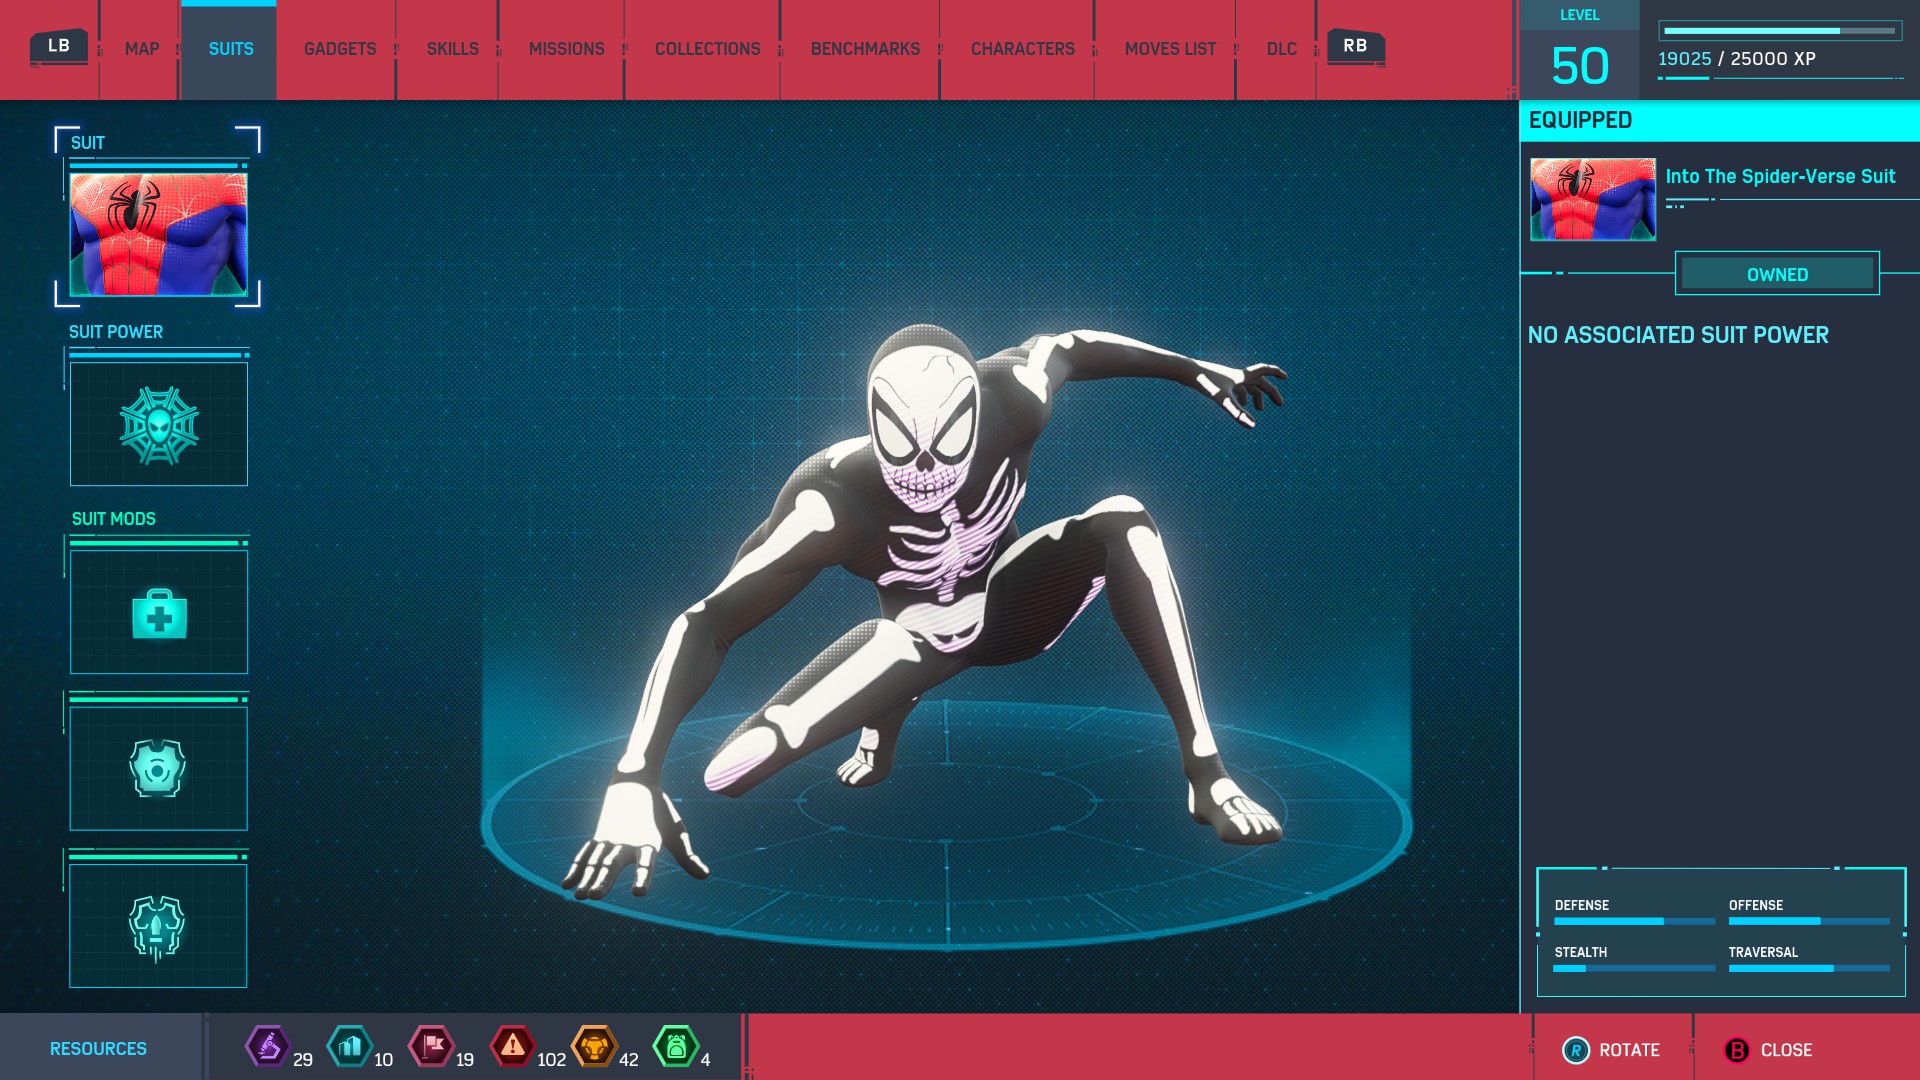
Task: Click the Owned status button
Action: [1777, 274]
